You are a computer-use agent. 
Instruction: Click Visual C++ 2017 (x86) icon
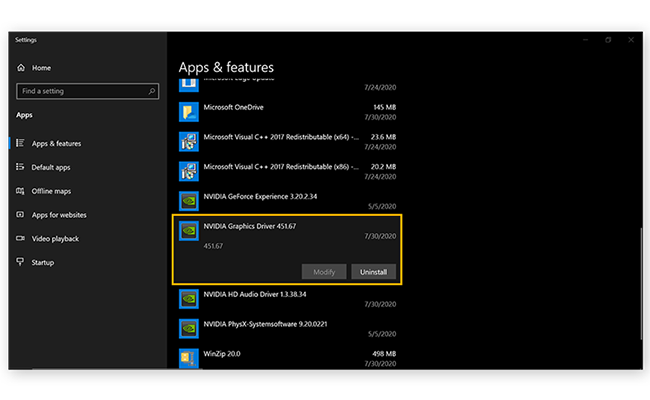pyautogui.click(x=189, y=172)
